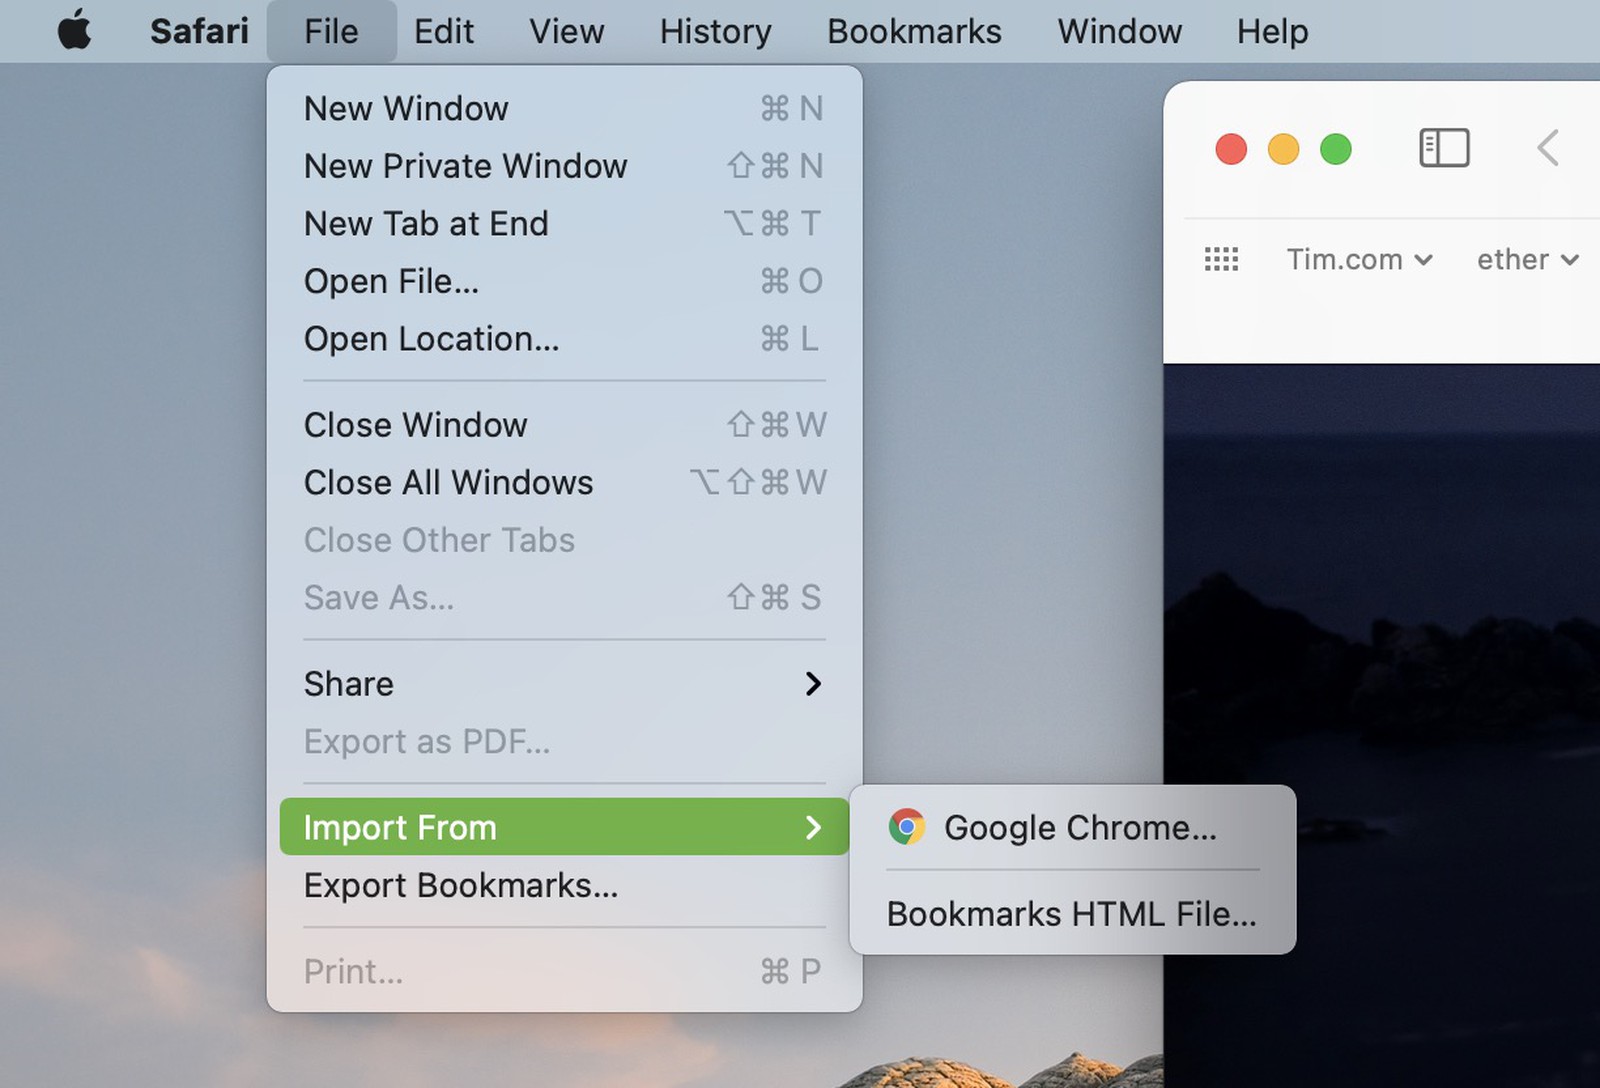This screenshot has height=1088, width=1600.
Task: Click the back navigation chevron
Action: (x=1547, y=147)
